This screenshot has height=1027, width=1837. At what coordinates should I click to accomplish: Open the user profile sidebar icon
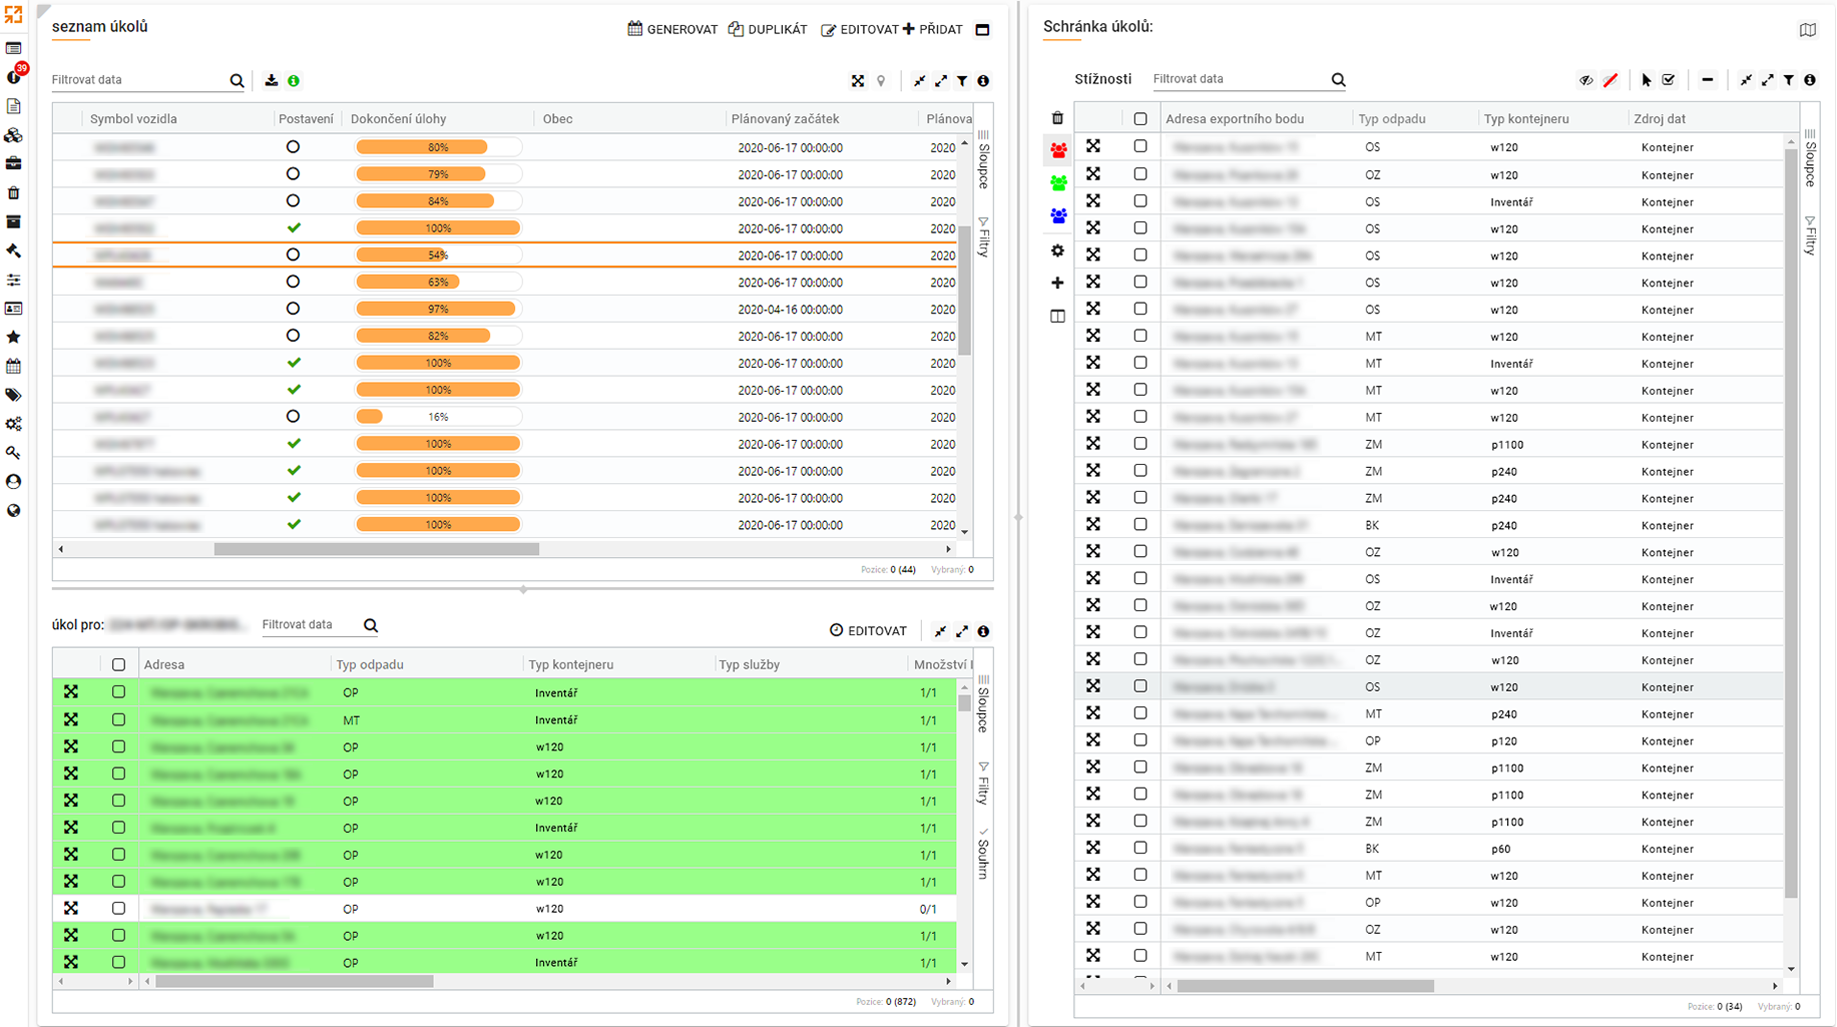(13, 482)
